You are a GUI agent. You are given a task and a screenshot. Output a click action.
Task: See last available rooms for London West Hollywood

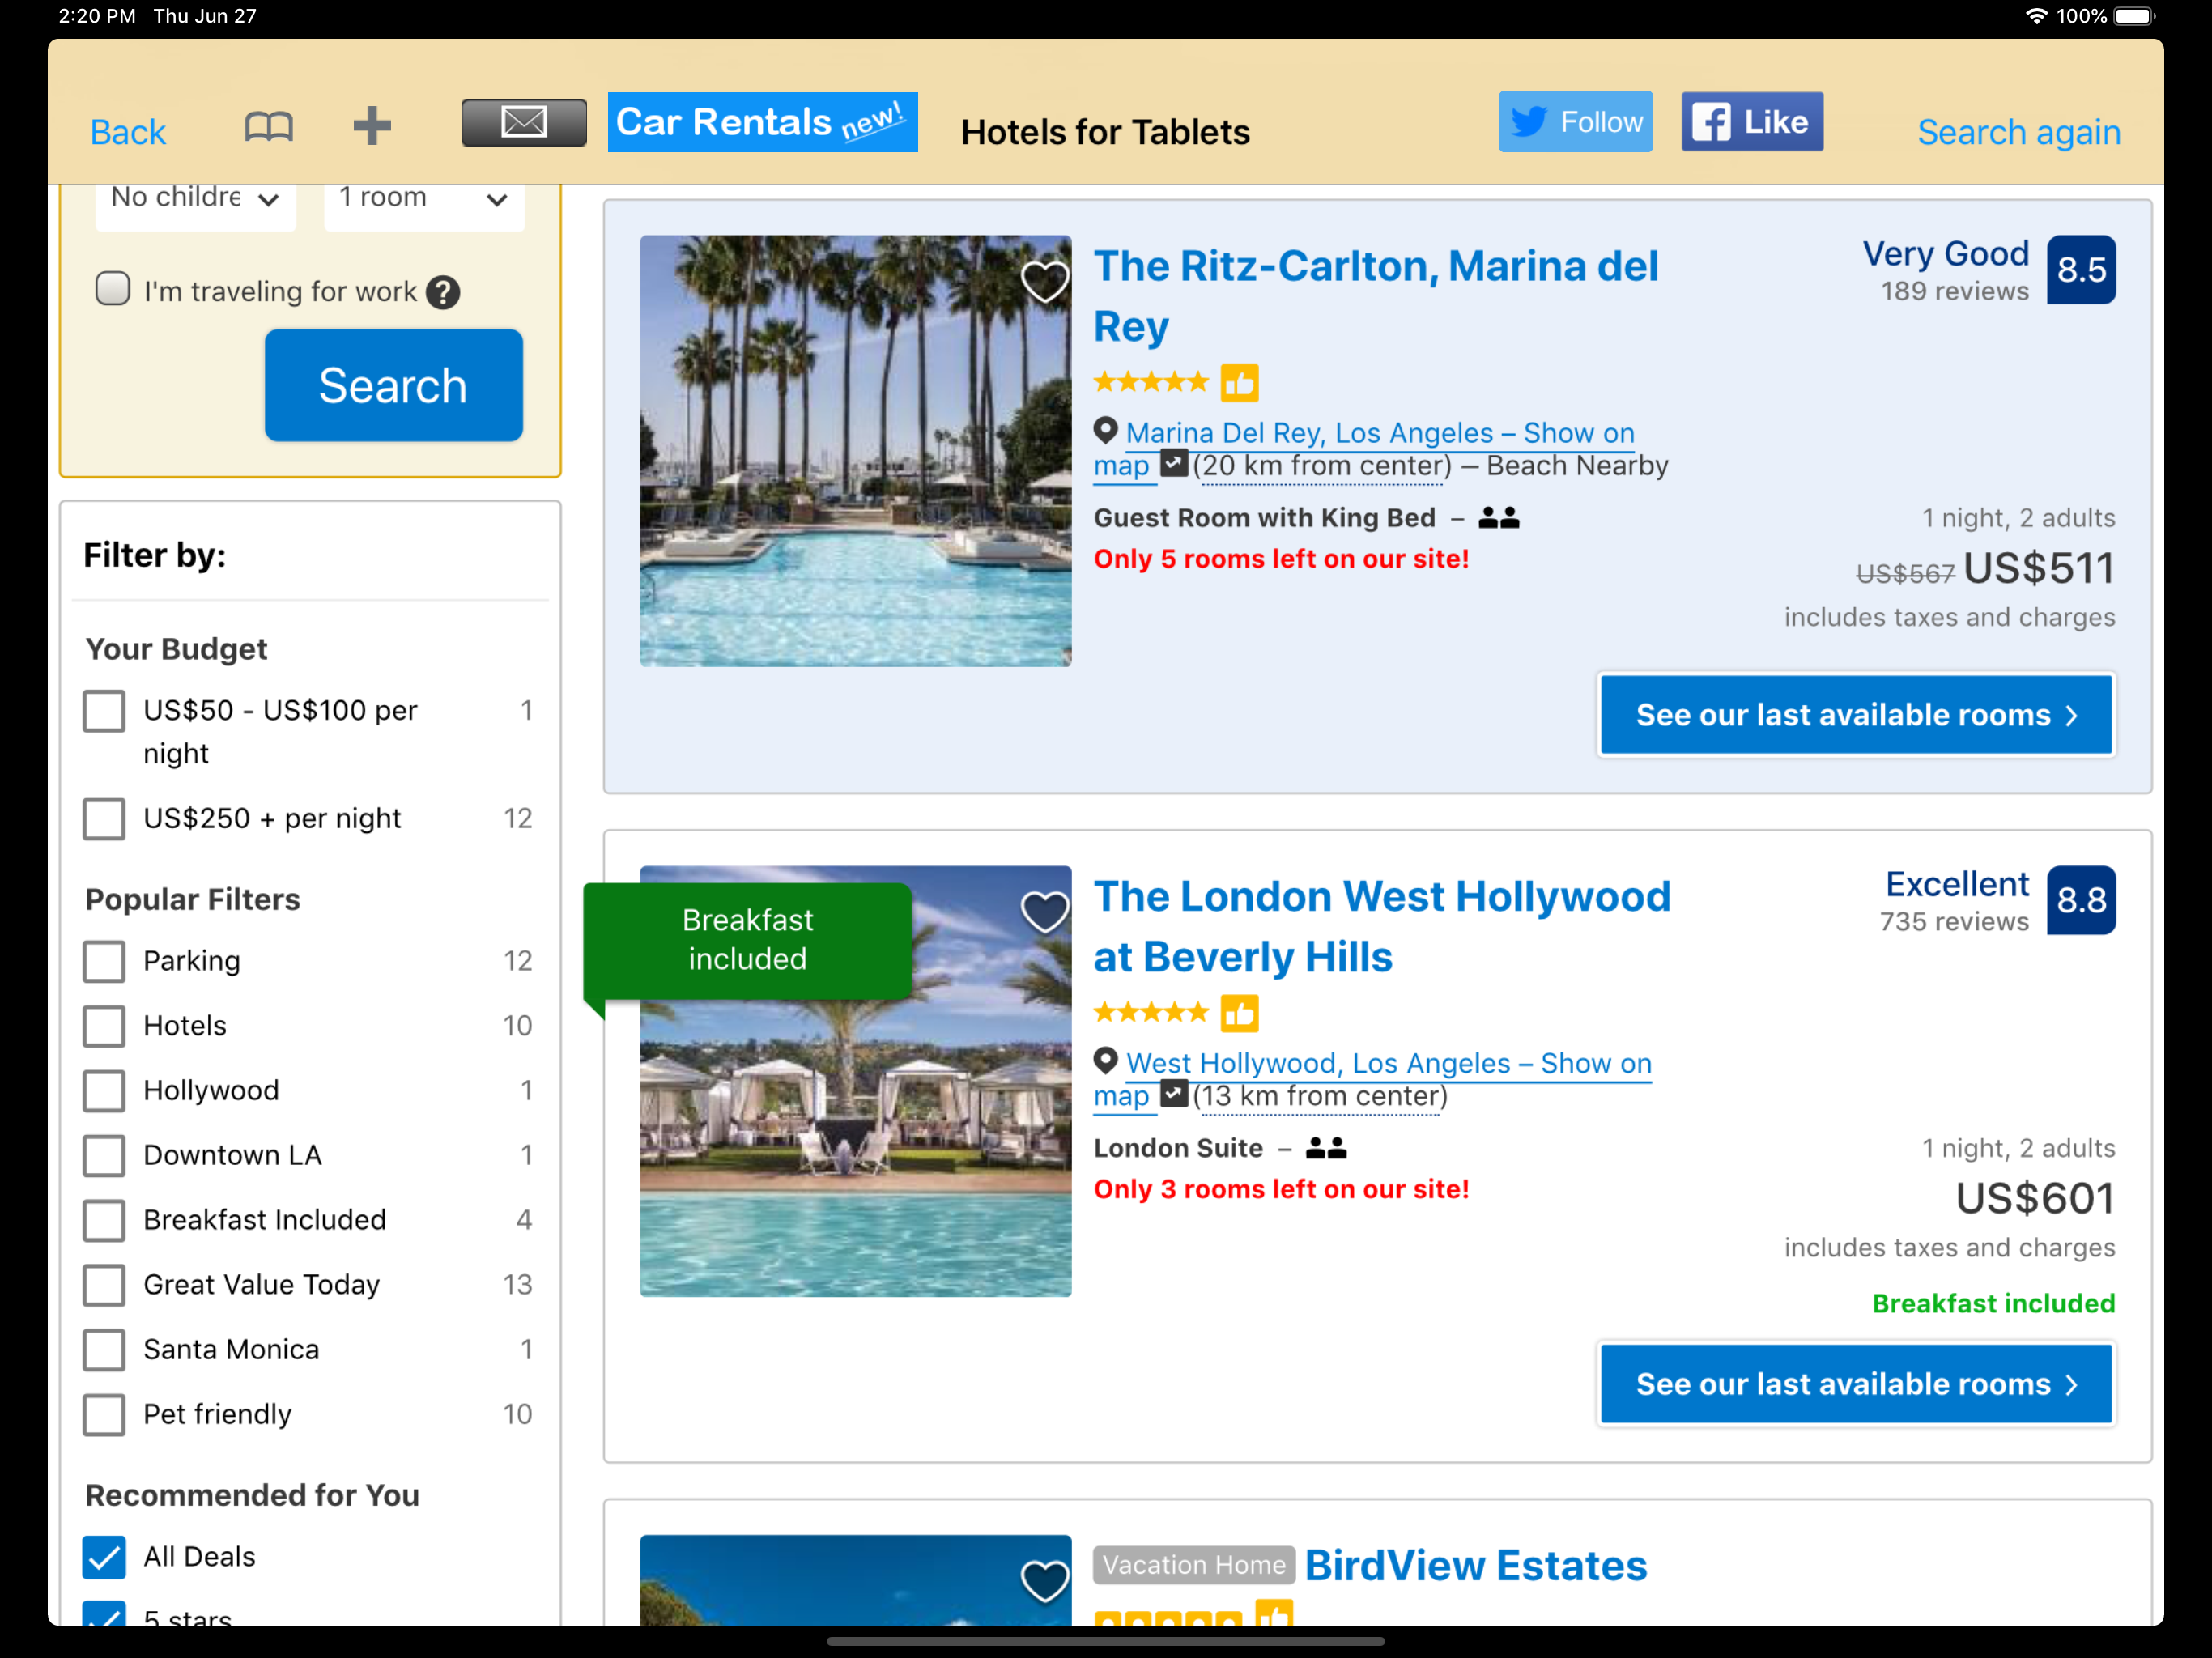pos(1856,1384)
